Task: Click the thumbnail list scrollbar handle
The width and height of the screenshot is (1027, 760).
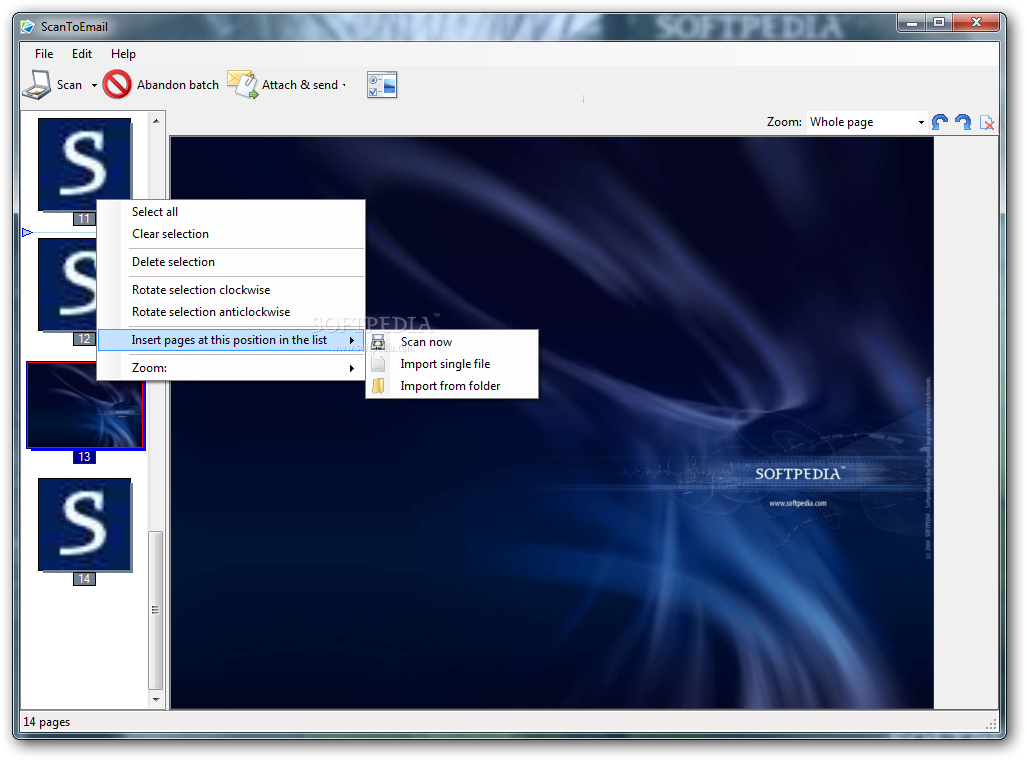Action: click(x=156, y=610)
